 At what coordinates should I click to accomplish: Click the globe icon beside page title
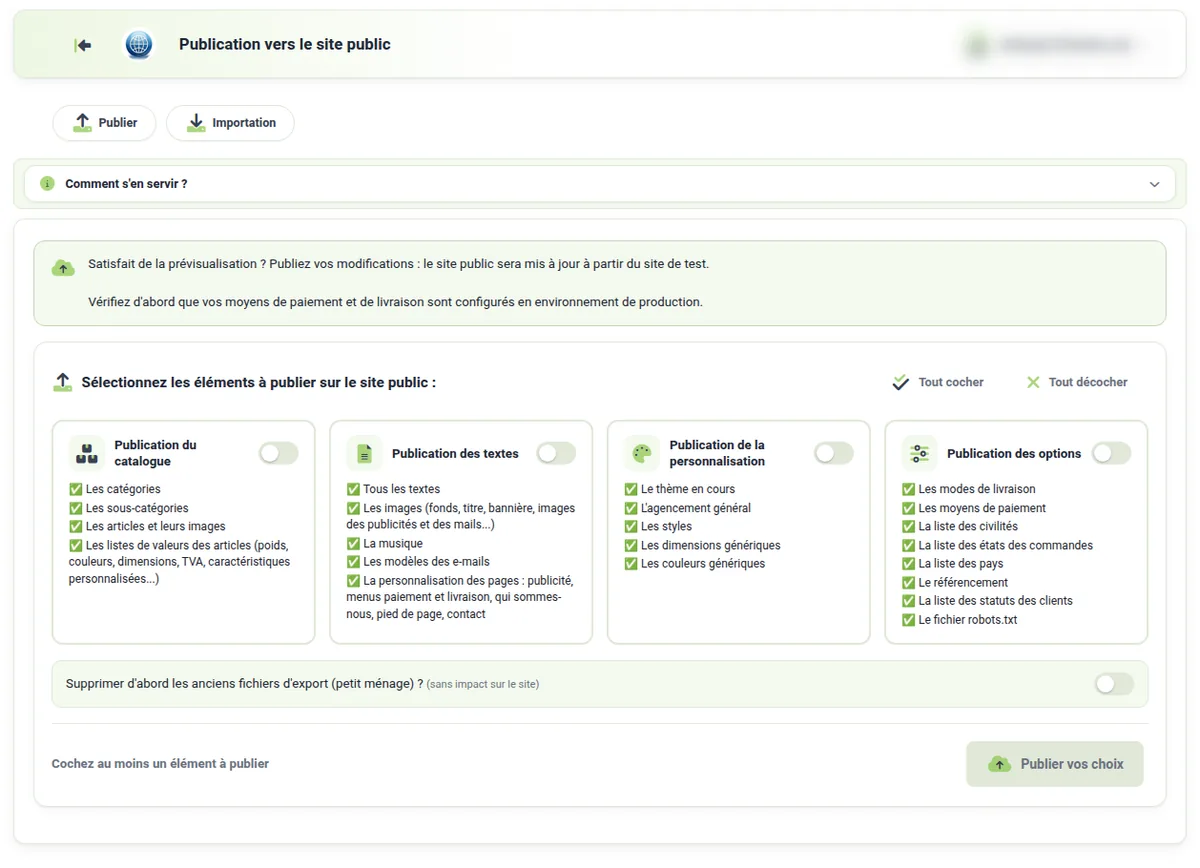point(139,45)
